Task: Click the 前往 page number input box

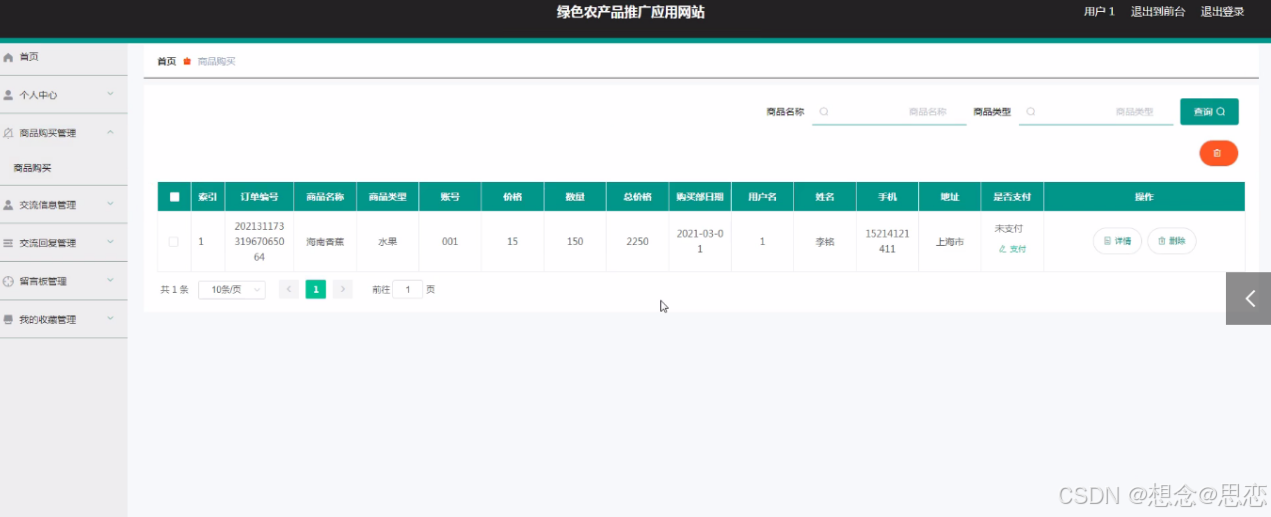Action: click(407, 289)
